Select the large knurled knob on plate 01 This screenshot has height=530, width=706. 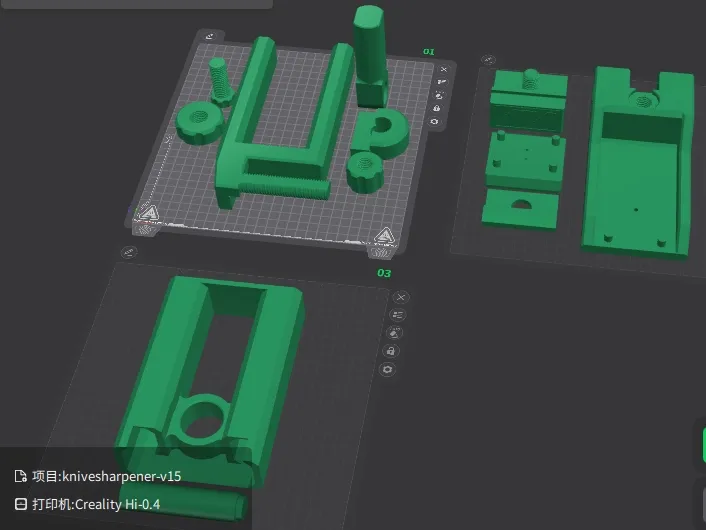199,122
